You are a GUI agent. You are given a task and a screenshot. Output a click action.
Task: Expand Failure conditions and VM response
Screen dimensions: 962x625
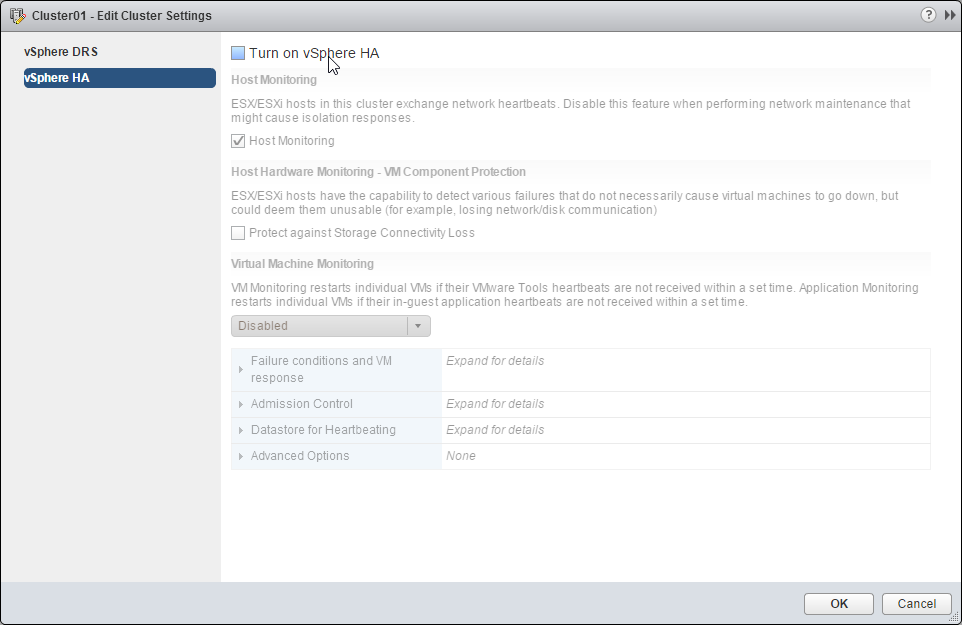point(242,370)
